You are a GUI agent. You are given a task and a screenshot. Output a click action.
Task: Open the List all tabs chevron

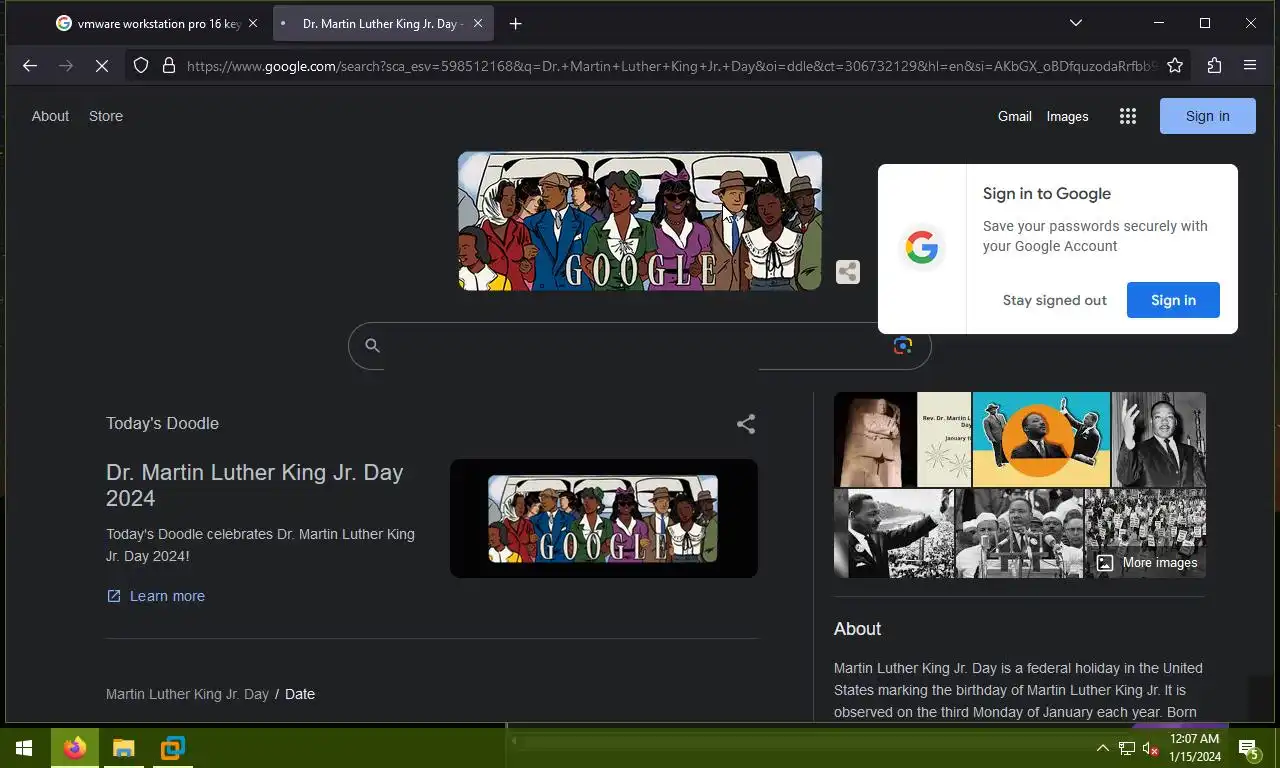click(1076, 23)
